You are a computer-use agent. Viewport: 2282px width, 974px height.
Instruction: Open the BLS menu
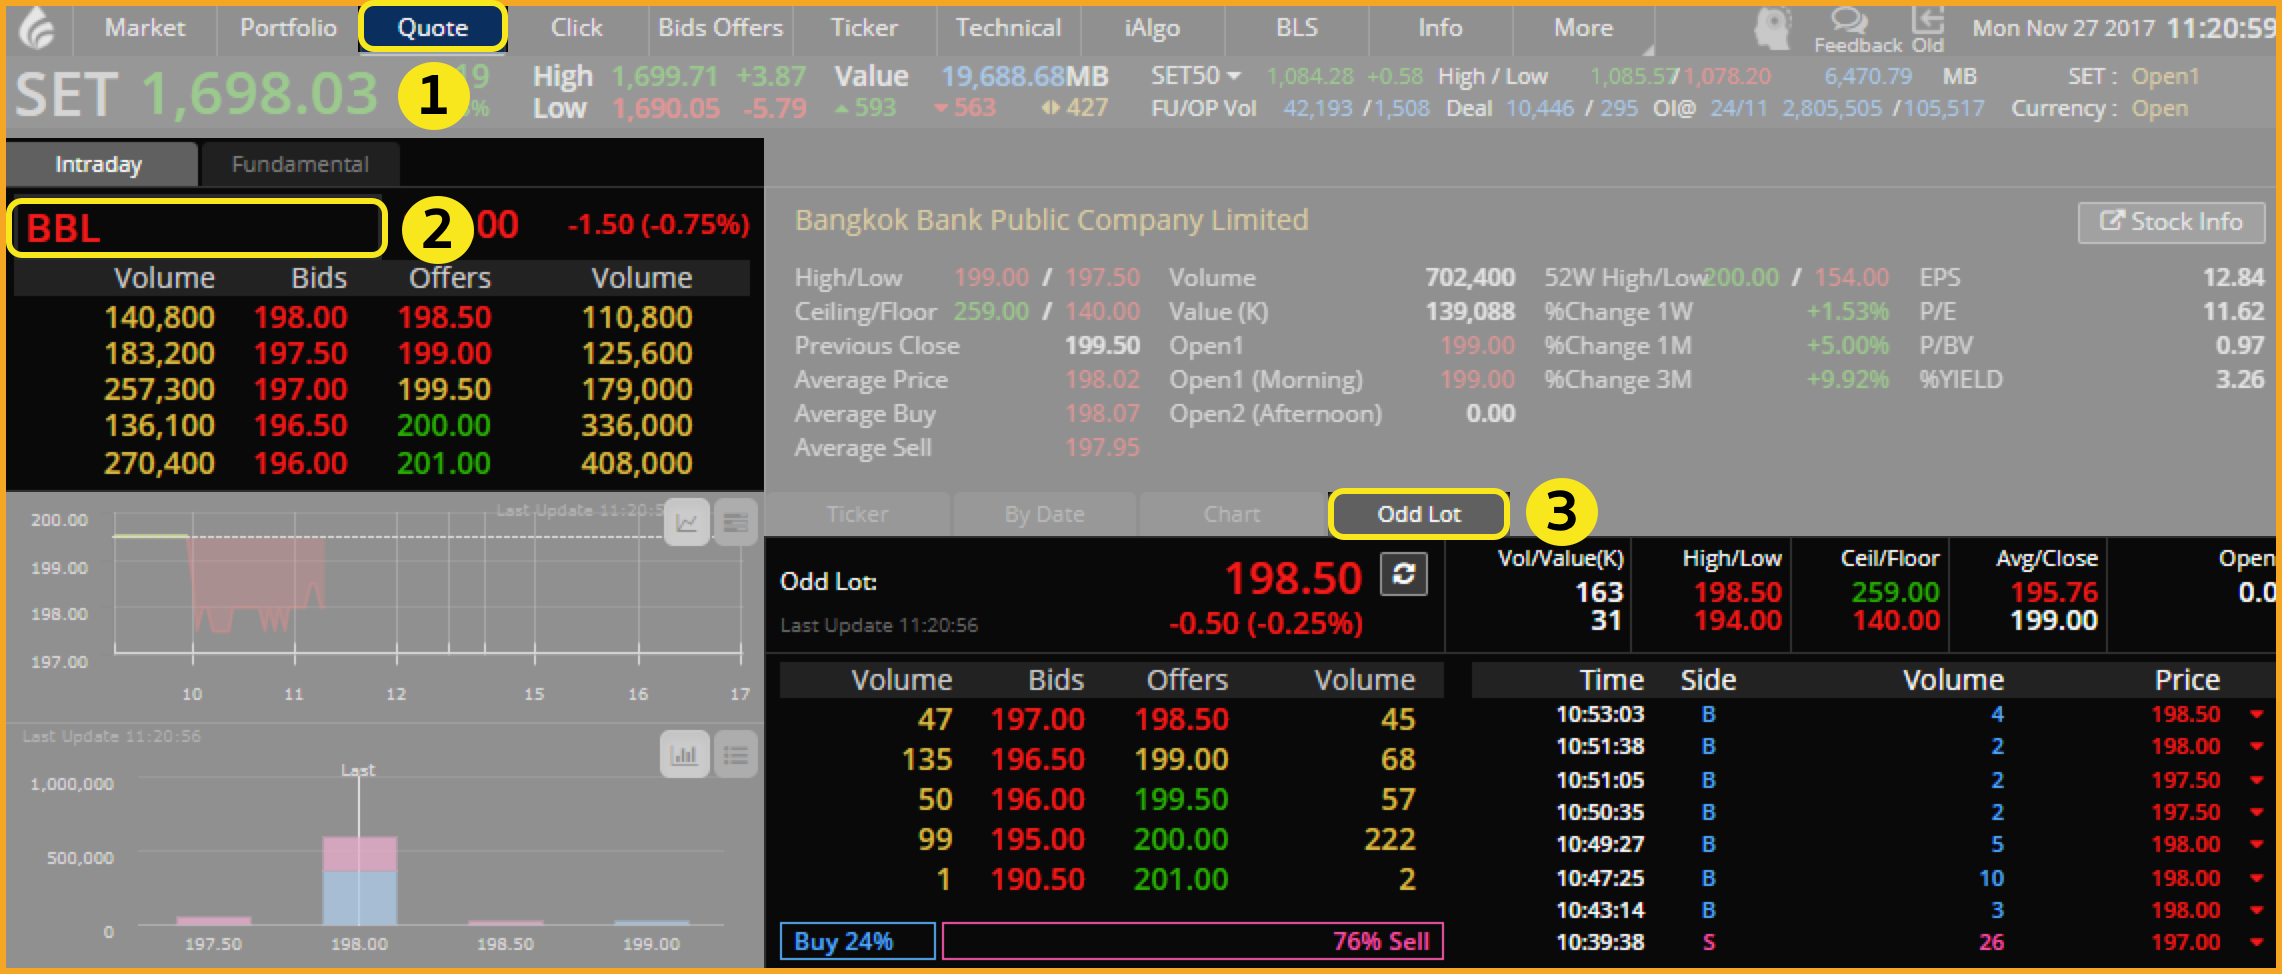click(1296, 28)
